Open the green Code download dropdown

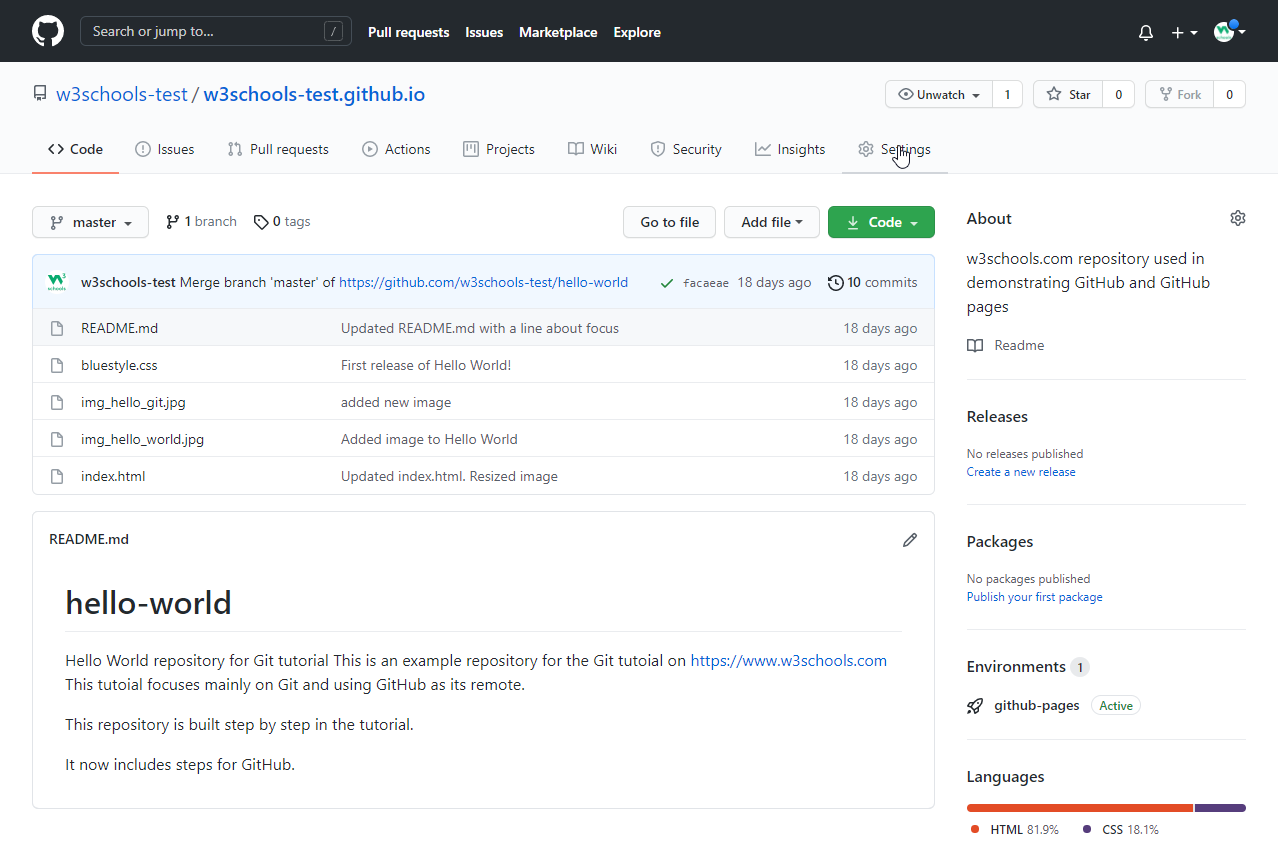pos(881,222)
